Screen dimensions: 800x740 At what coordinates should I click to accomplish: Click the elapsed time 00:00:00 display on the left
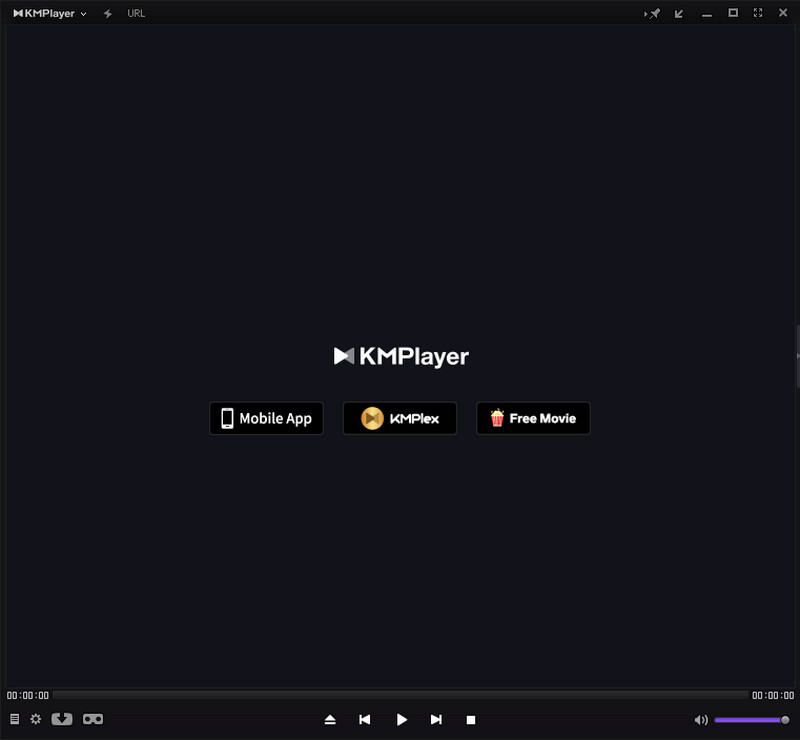28,695
